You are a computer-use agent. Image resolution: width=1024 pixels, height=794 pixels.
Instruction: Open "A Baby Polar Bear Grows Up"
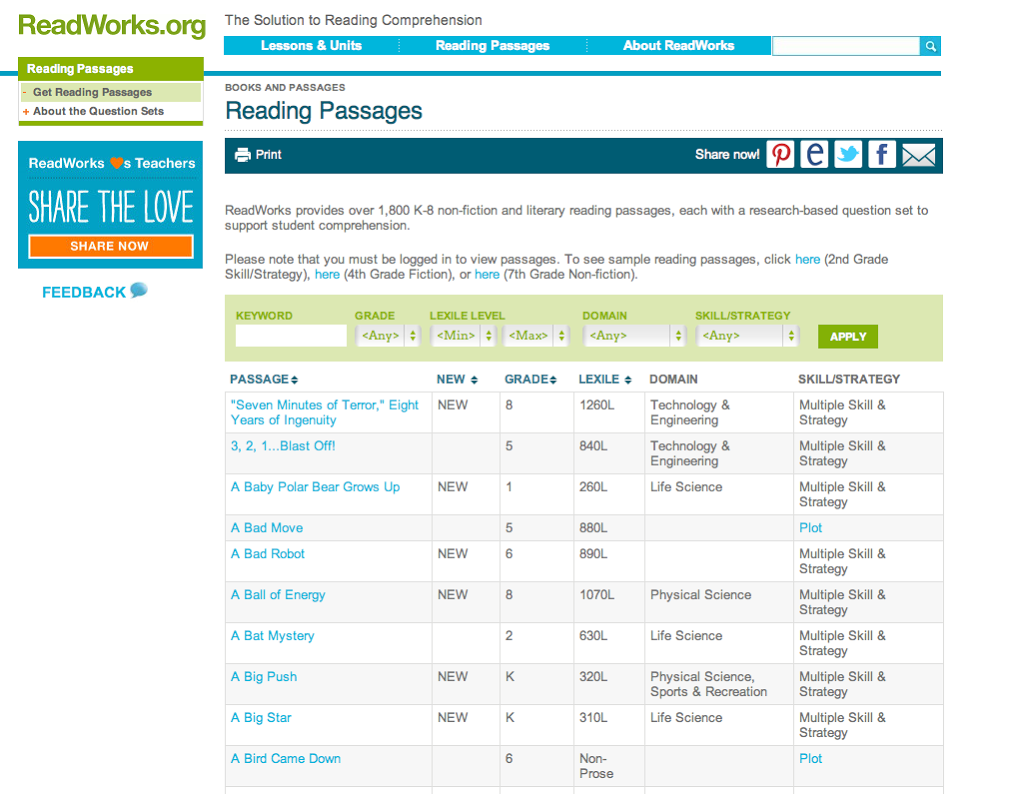click(x=315, y=487)
